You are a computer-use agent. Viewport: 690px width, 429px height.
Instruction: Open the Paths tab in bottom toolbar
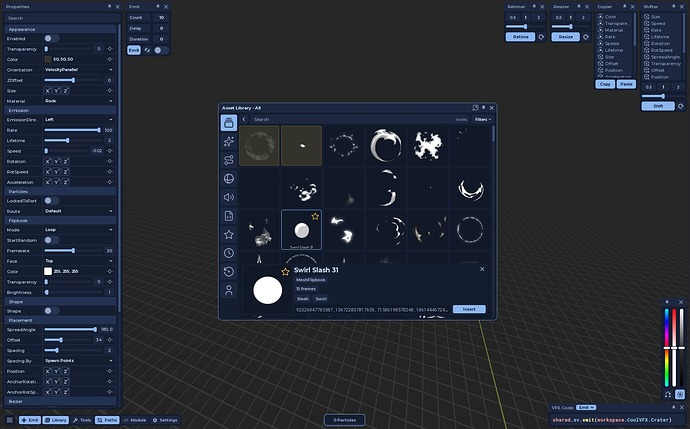[x=107, y=420]
